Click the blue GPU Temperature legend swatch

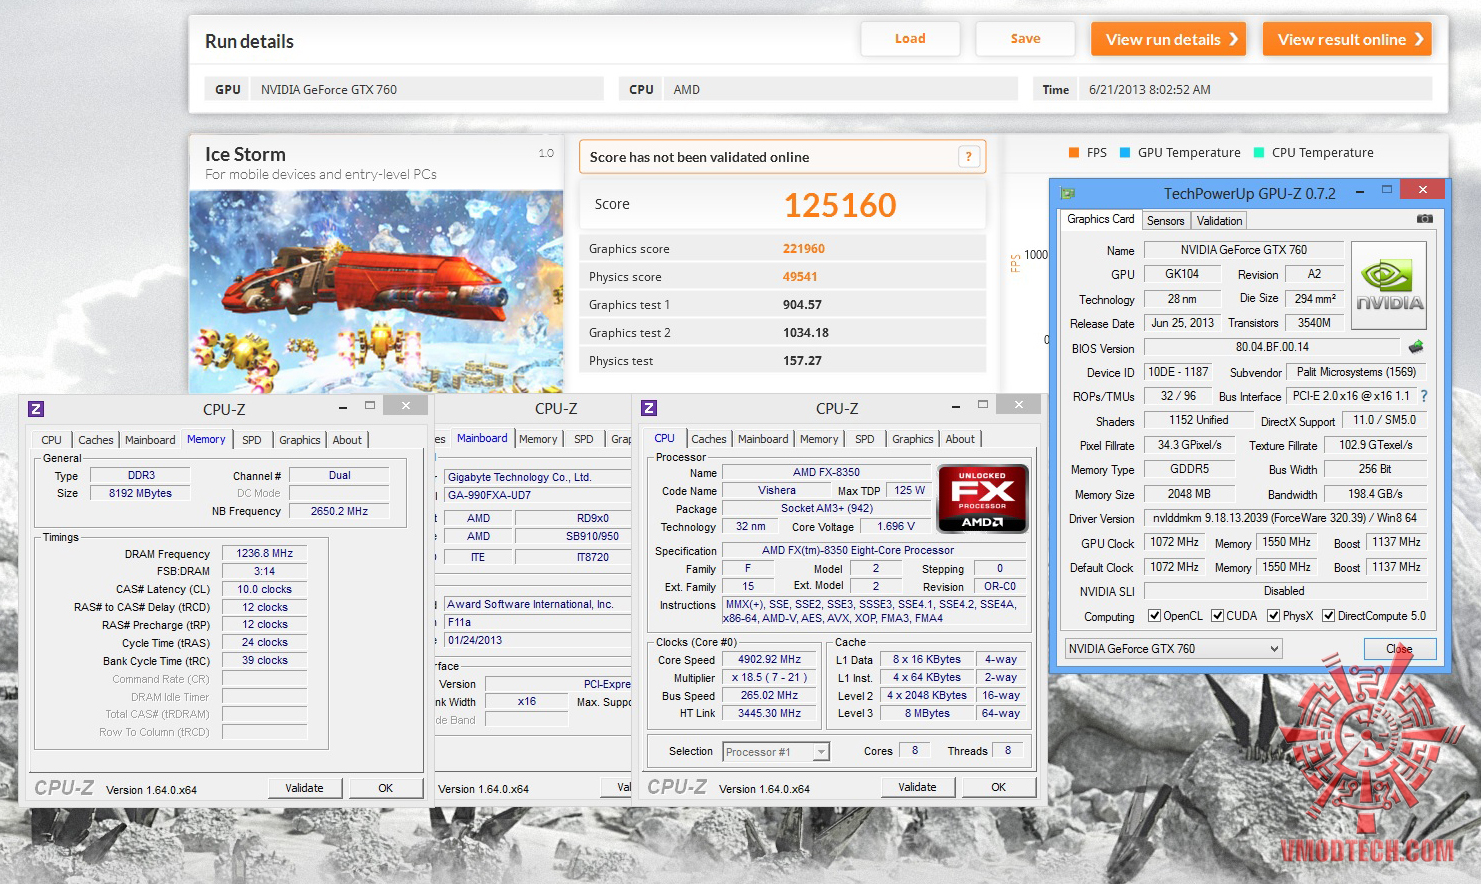pos(1125,153)
